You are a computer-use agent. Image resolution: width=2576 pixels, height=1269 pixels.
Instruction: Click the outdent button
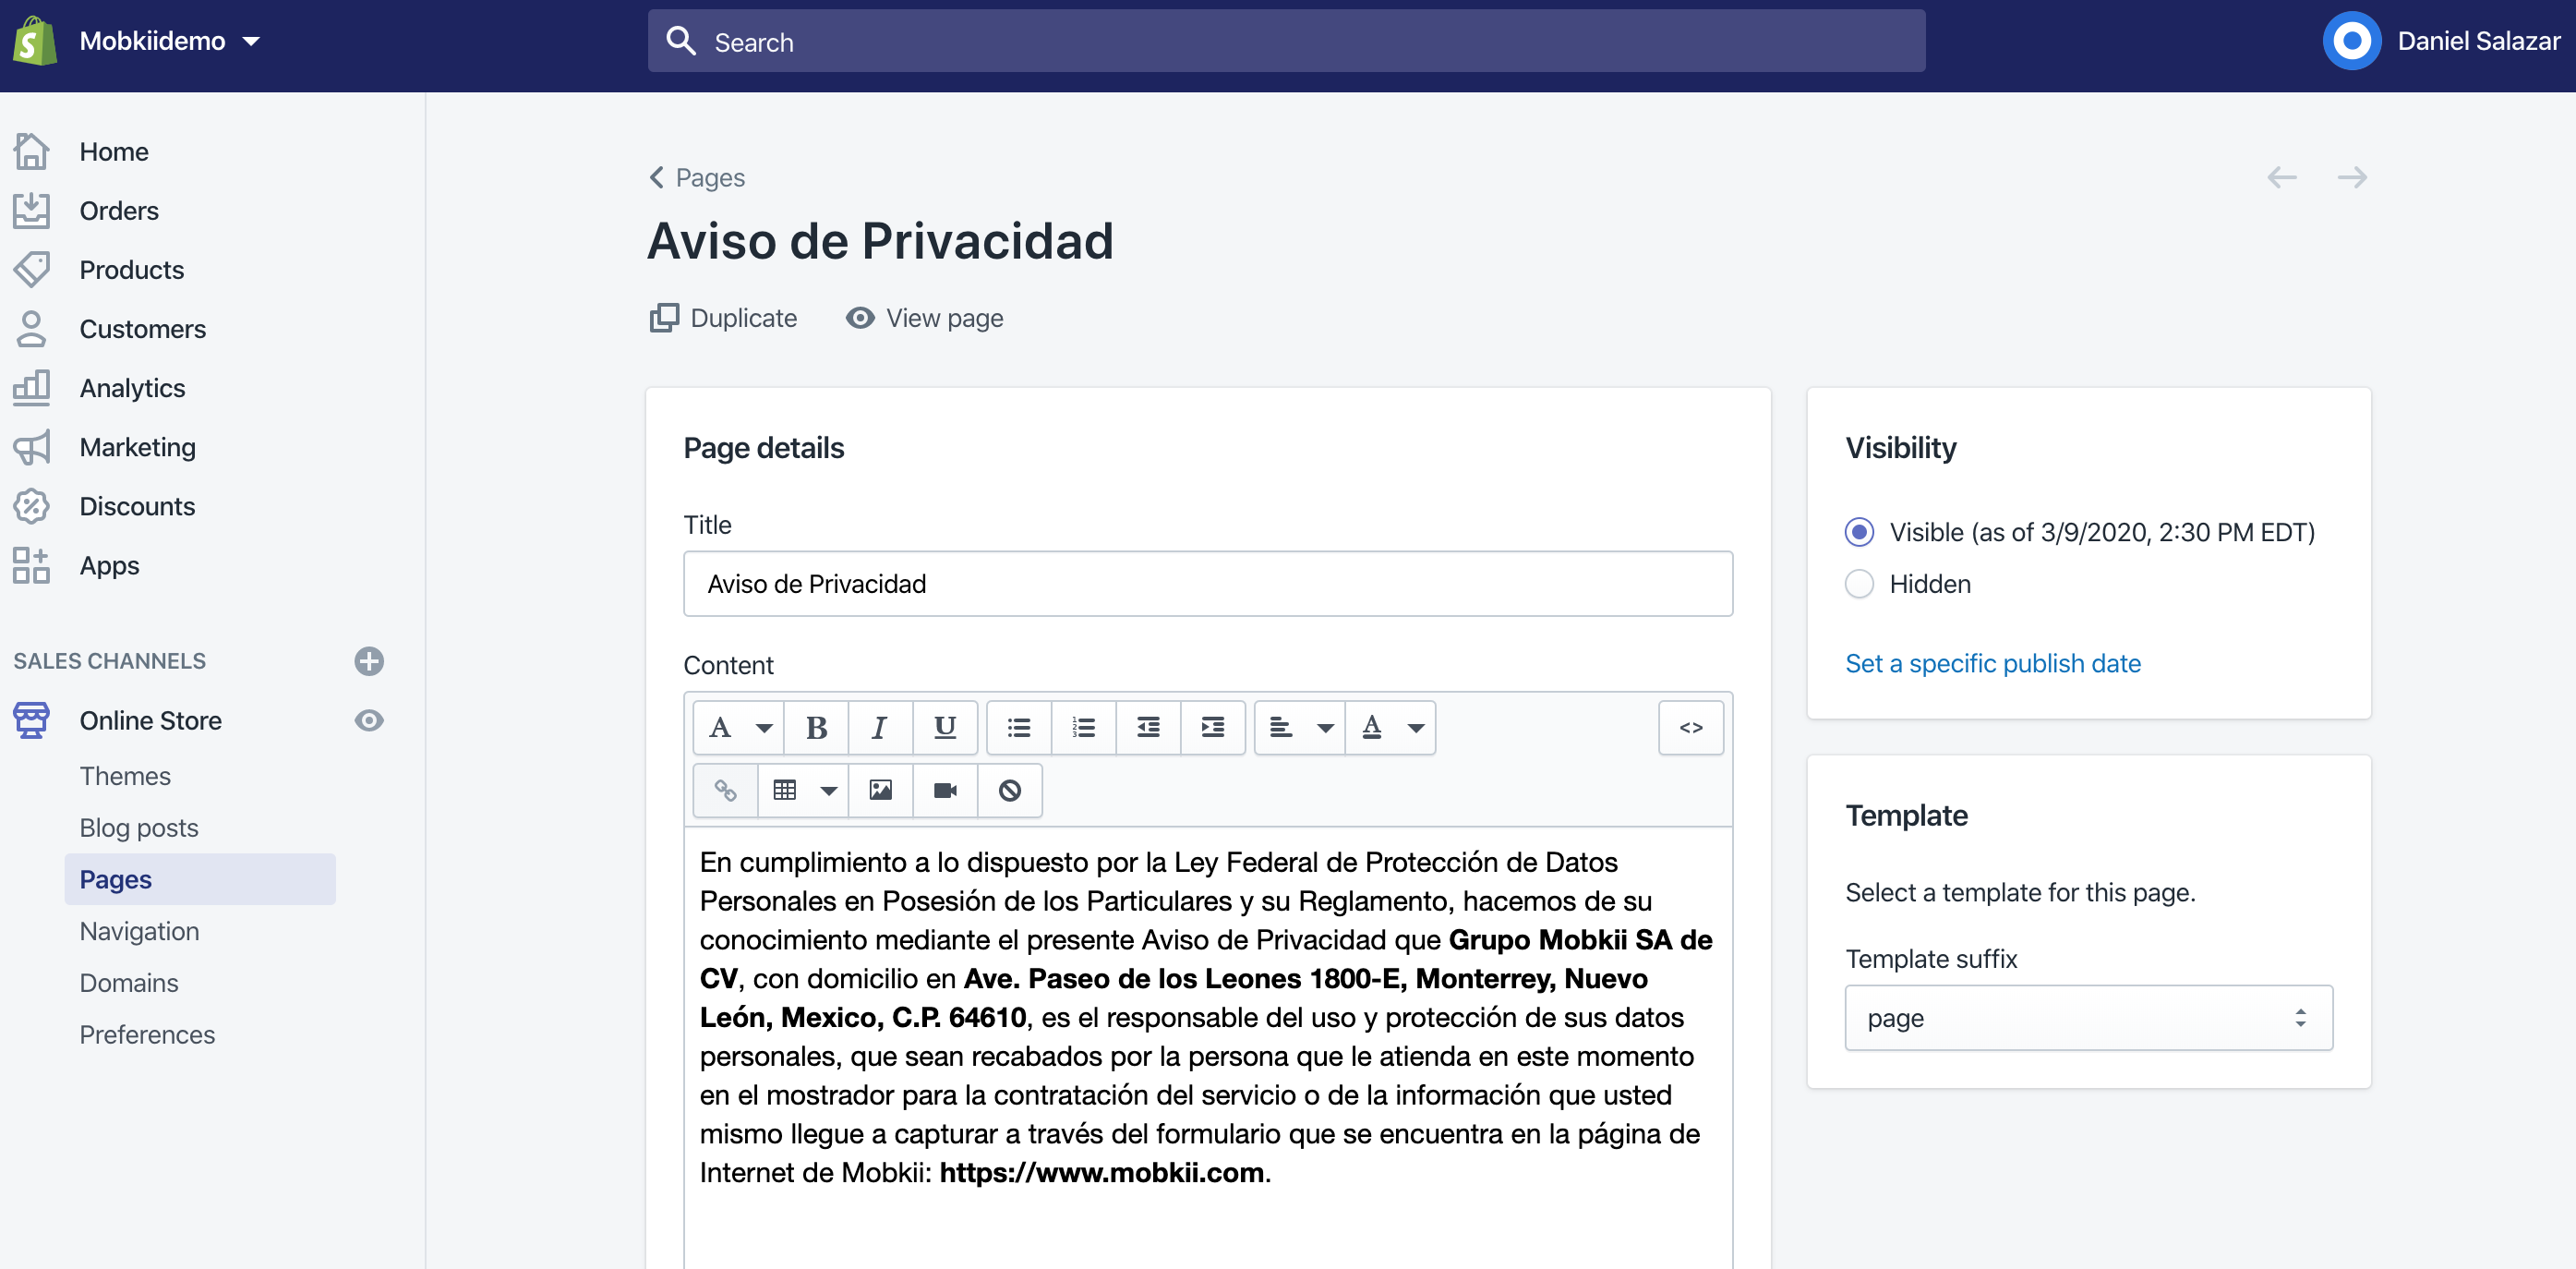(1148, 728)
